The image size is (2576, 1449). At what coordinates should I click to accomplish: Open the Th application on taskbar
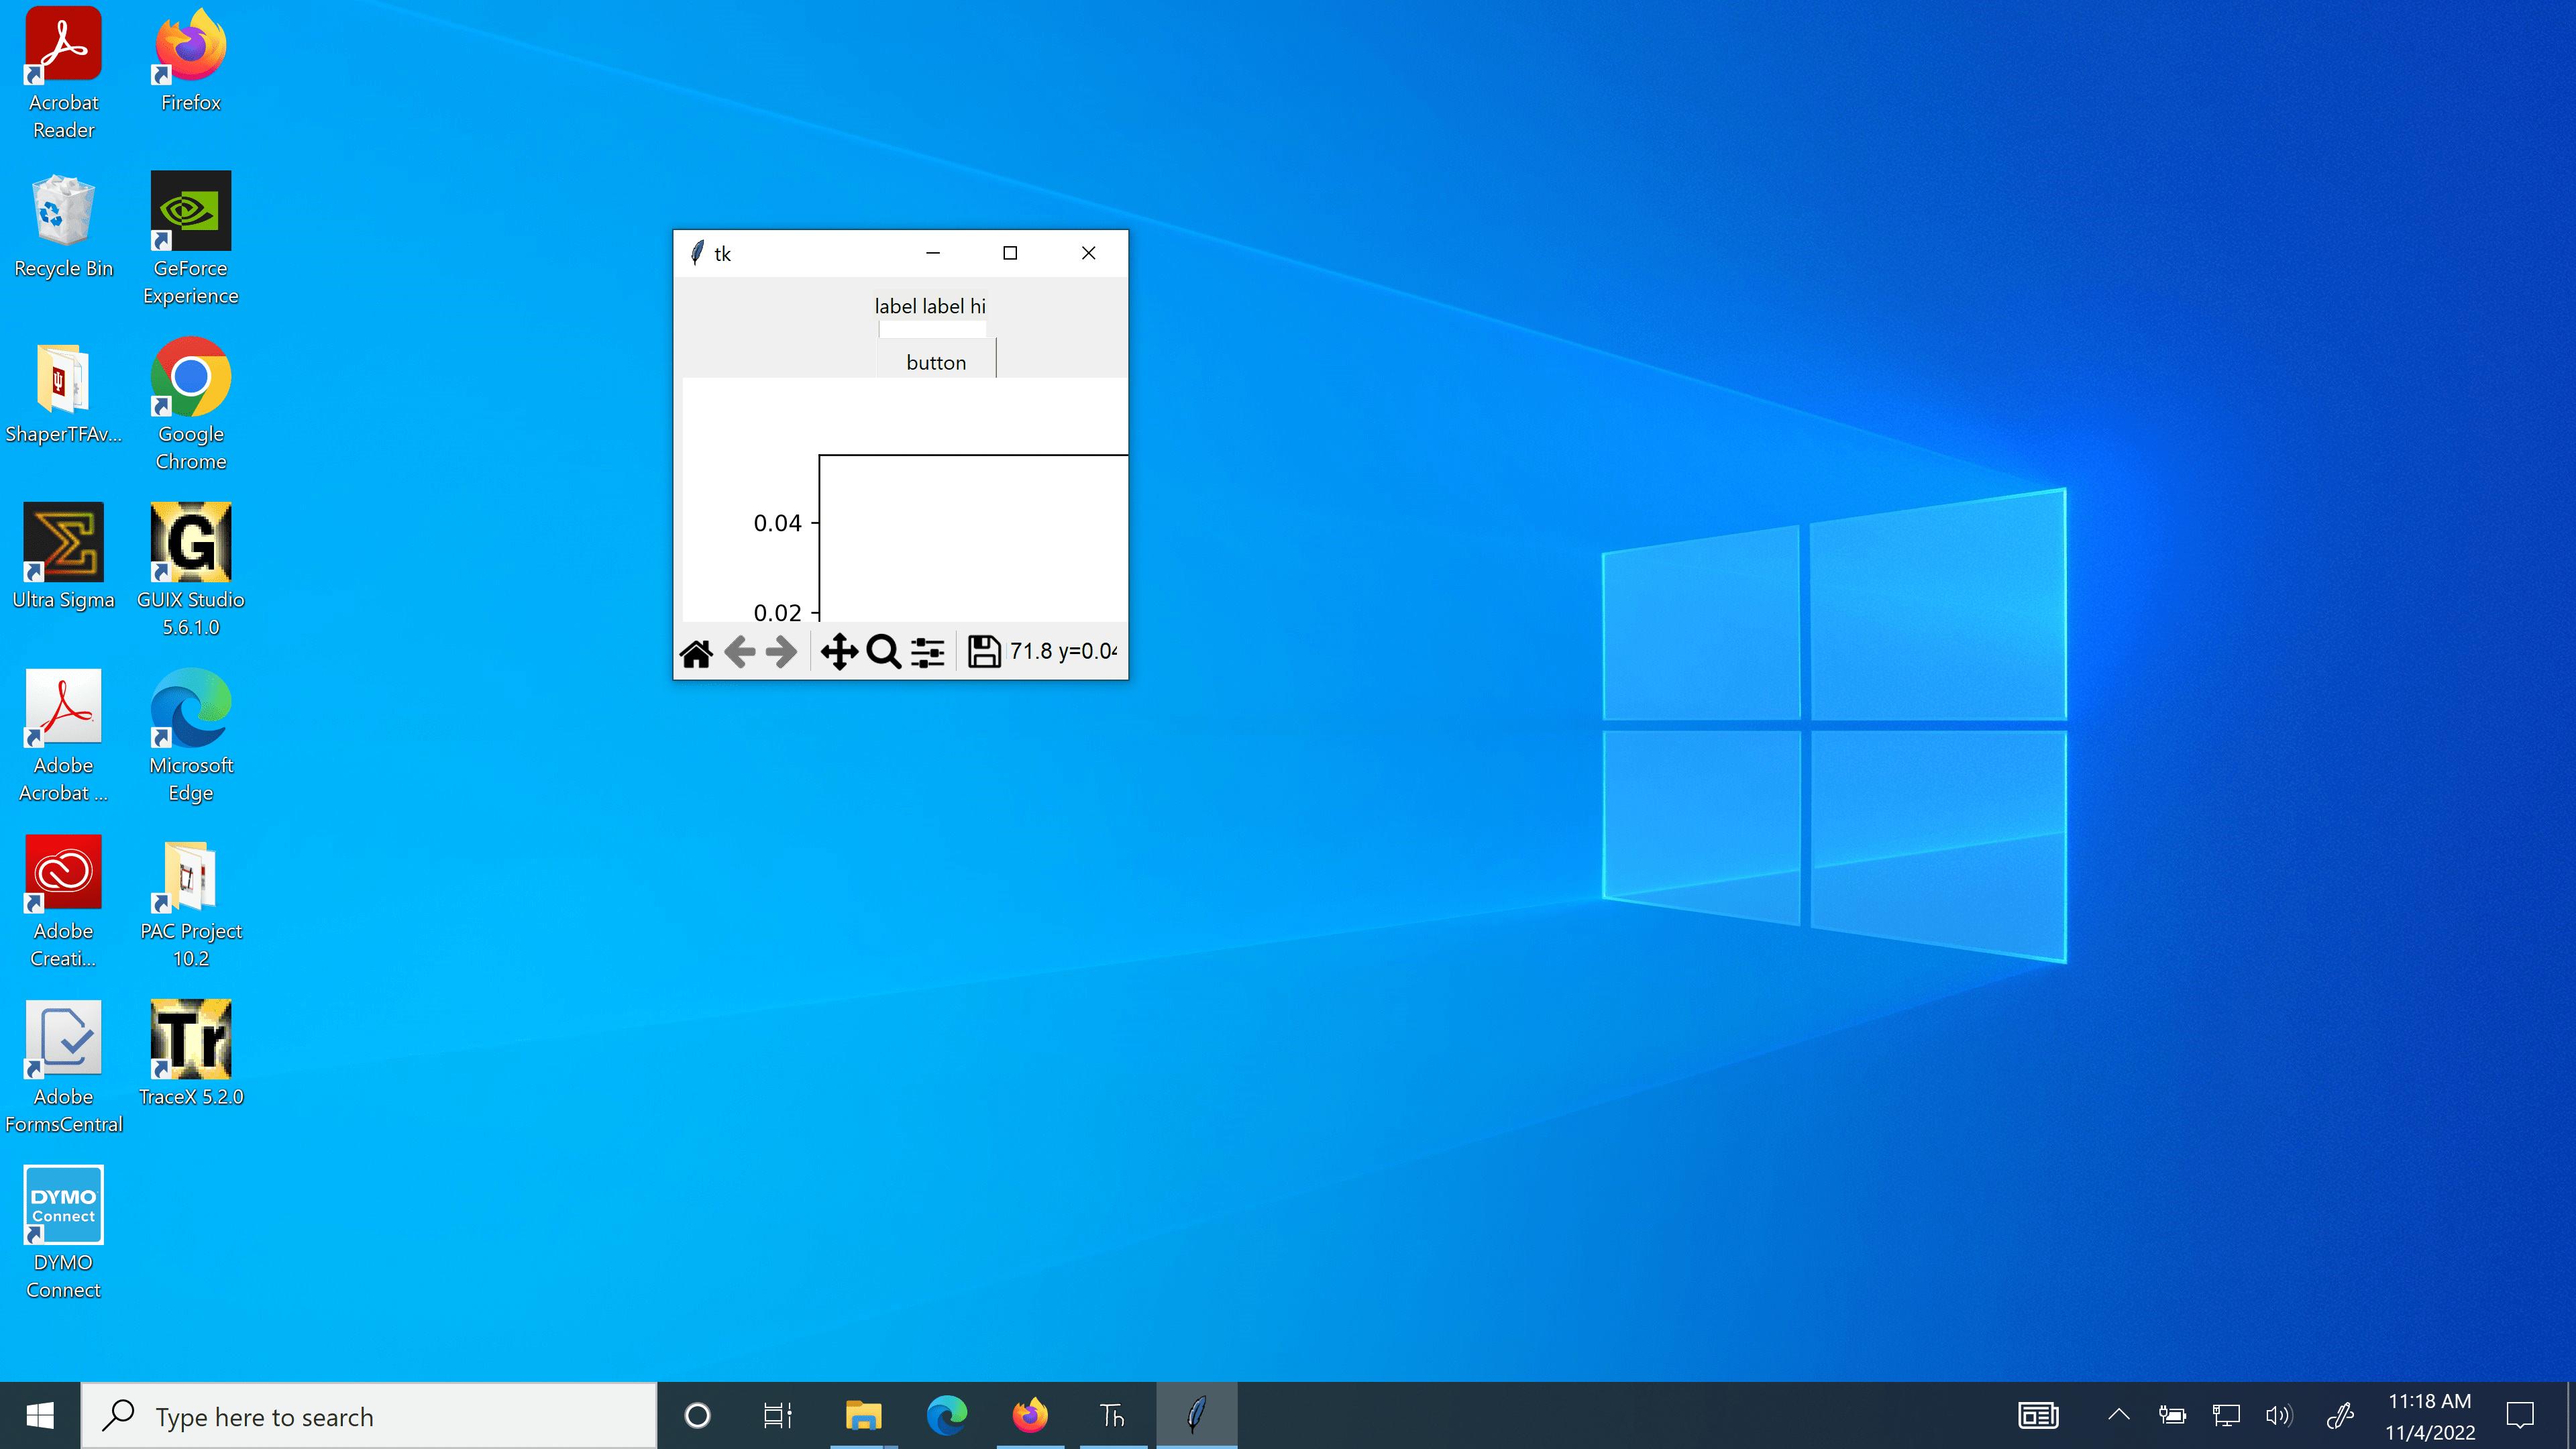pyautogui.click(x=1112, y=1416)
